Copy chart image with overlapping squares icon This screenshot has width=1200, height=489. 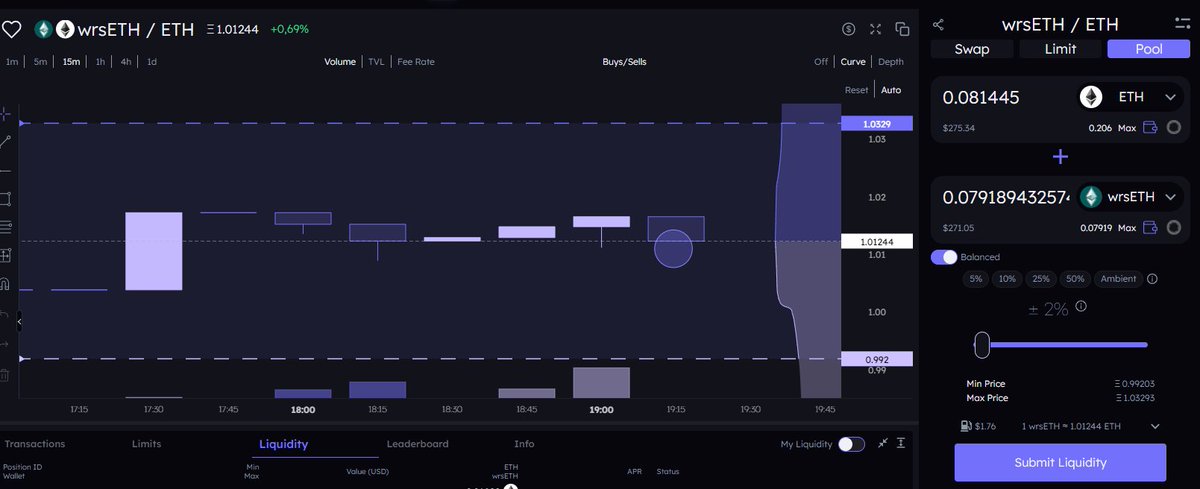[902, 29]
